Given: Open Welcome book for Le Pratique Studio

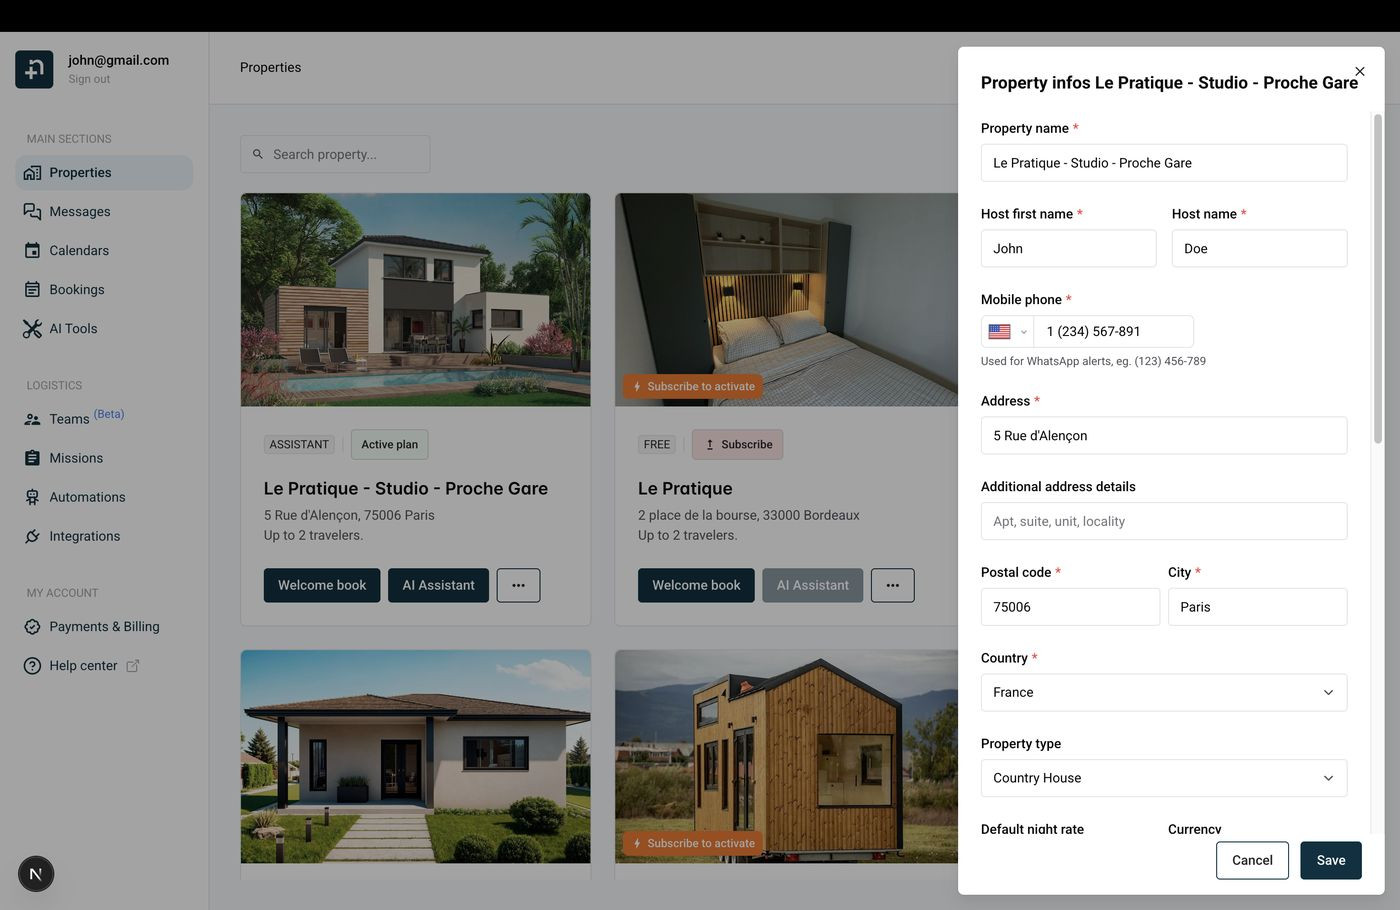Looking at the screenshot, I should (x=321, y=585).
